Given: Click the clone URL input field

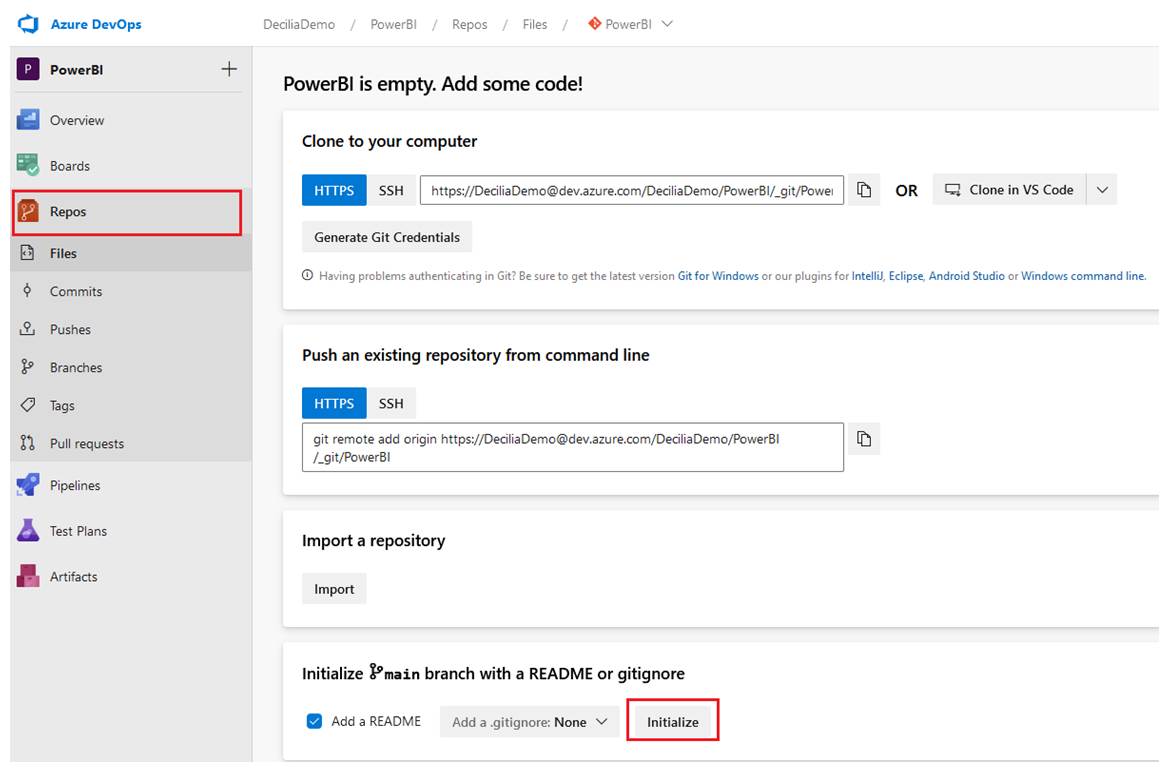Looking at the screenshot, I should (632, 190).
